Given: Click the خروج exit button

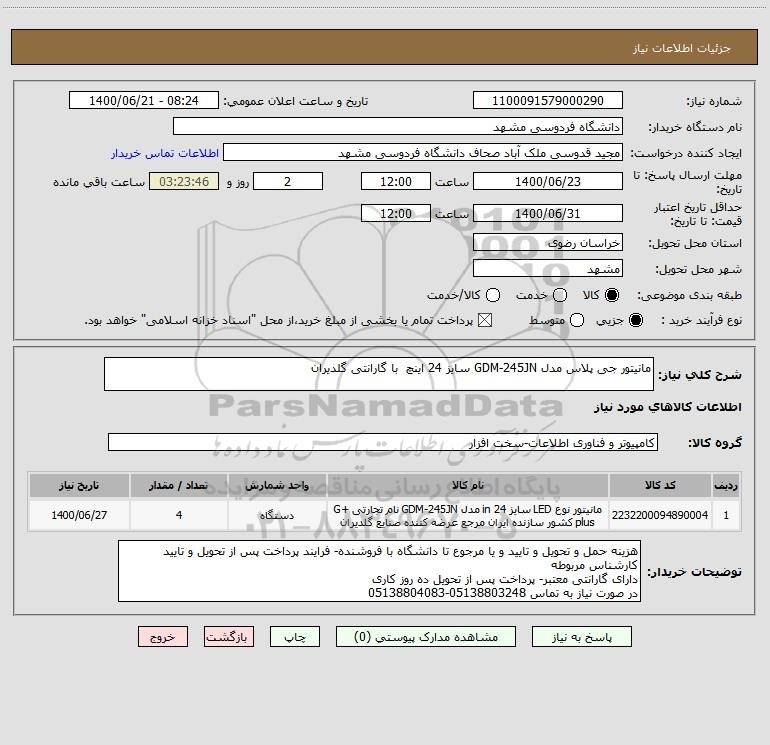Looking at the screenshot, I should [x=163, y=637].
